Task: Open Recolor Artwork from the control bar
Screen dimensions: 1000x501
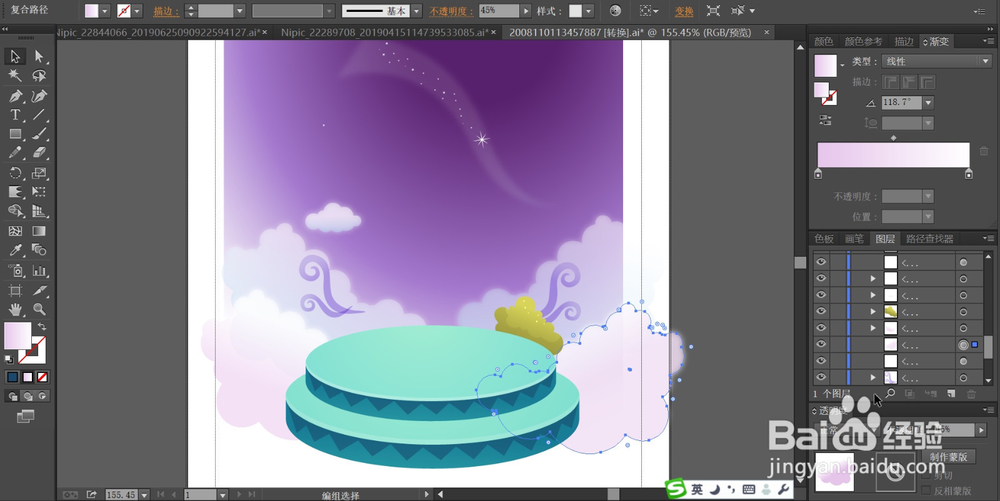Action: (x=615, y=11)
